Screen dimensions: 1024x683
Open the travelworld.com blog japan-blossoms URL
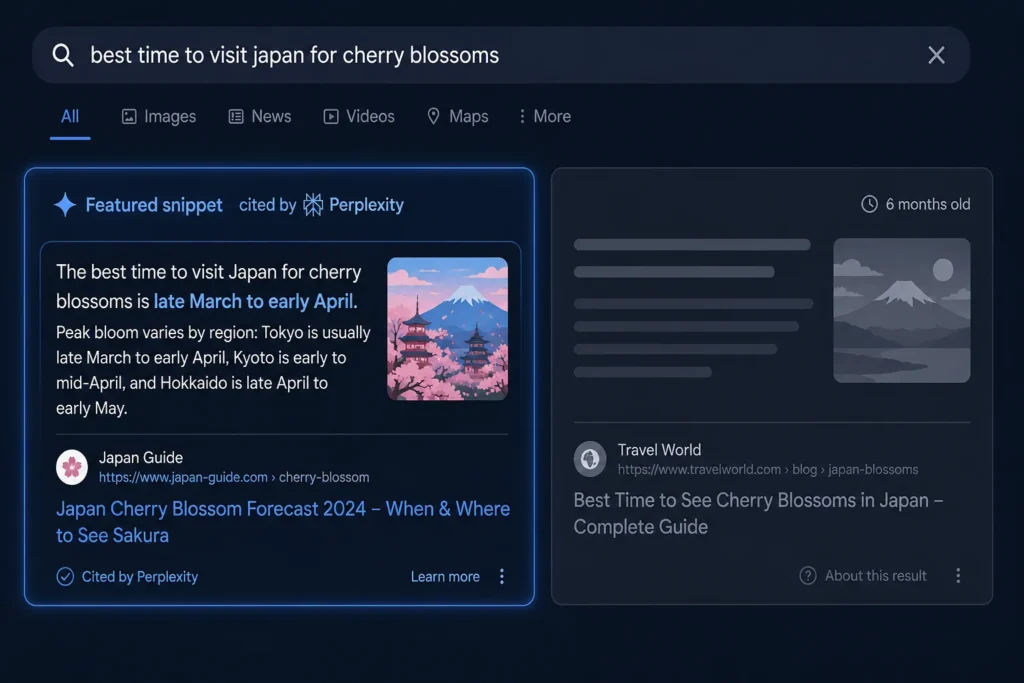pos(767,469)
